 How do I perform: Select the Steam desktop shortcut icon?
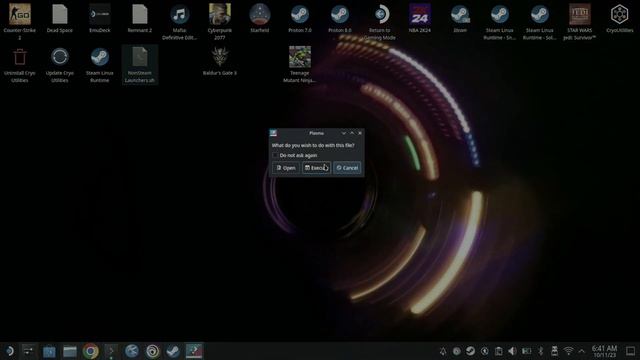tap(460, 15)
